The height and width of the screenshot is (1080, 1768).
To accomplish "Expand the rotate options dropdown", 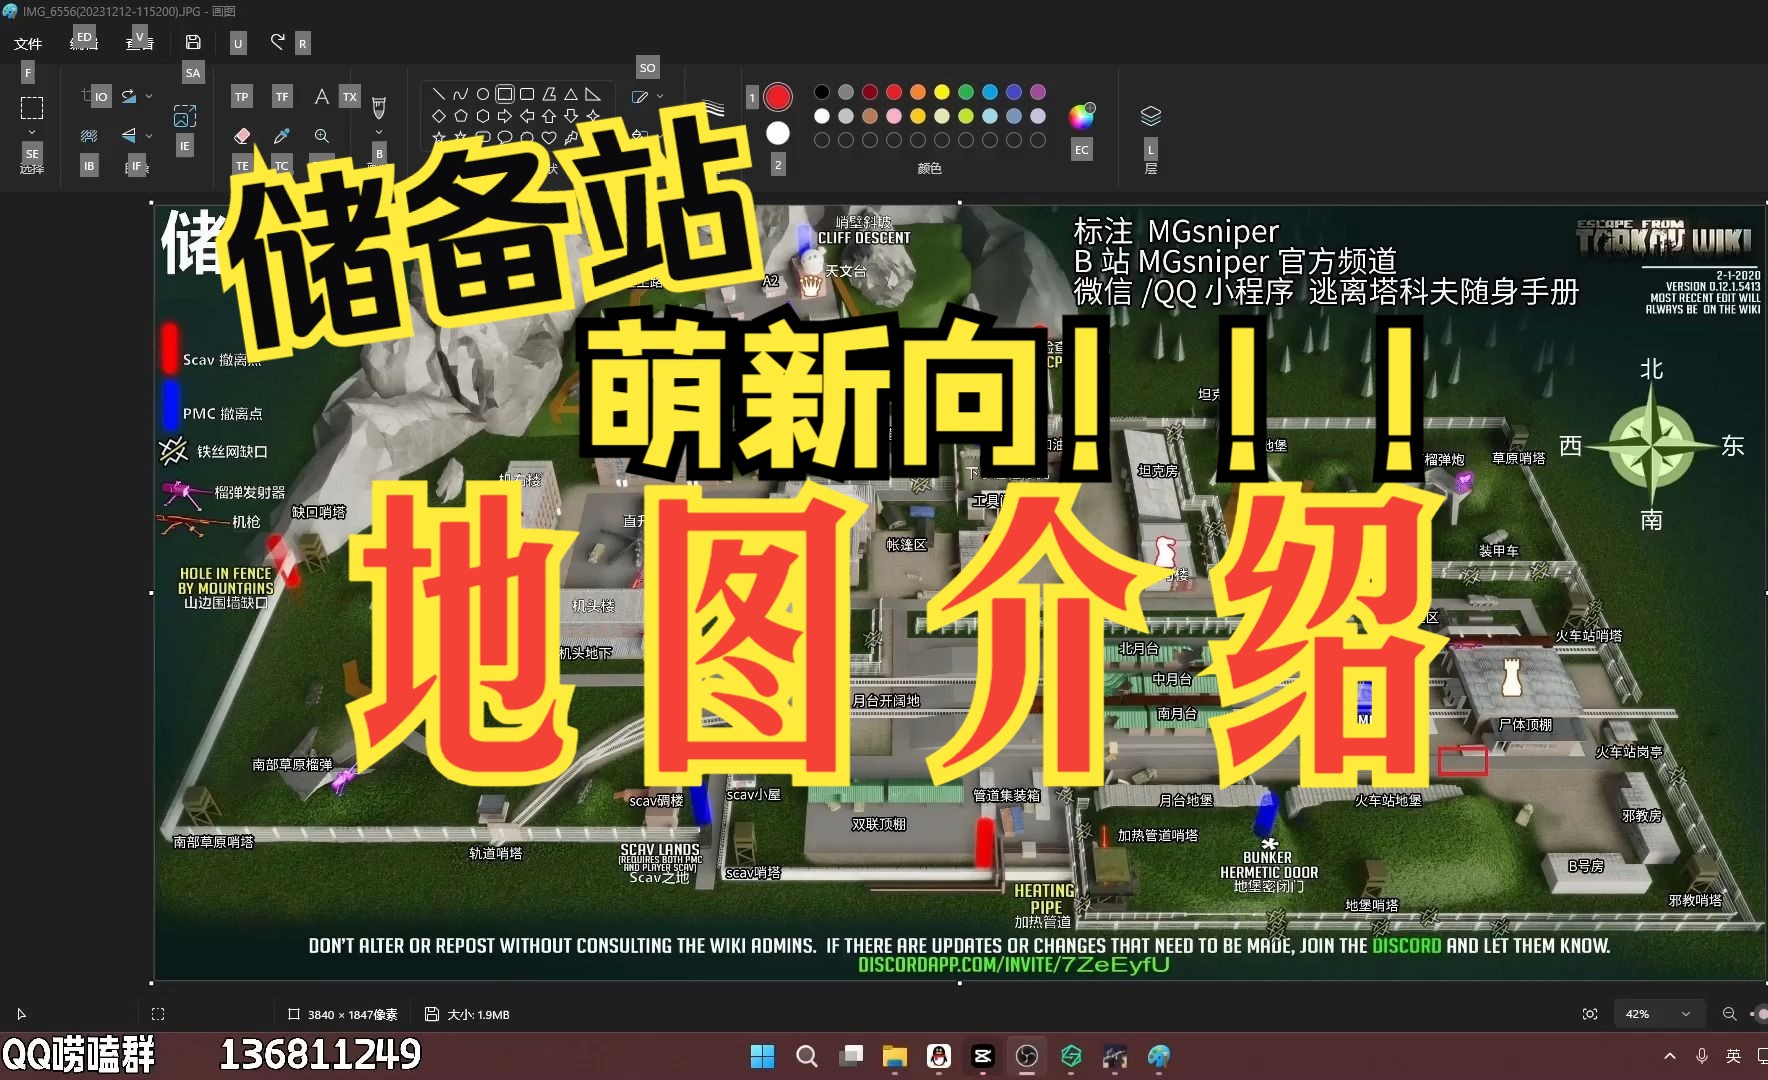I will click(149, 96).
